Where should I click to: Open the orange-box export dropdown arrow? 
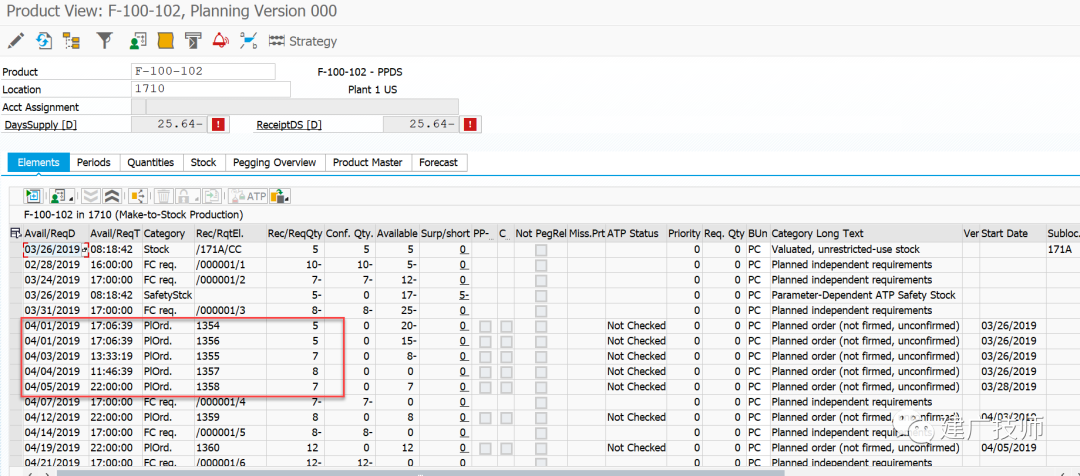[x=286, y=200]
